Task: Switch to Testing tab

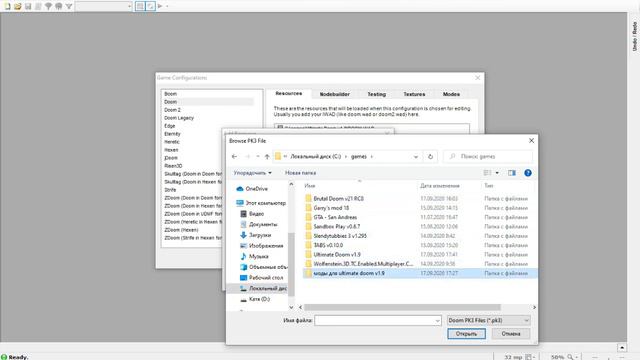Action: coord(376,94)
